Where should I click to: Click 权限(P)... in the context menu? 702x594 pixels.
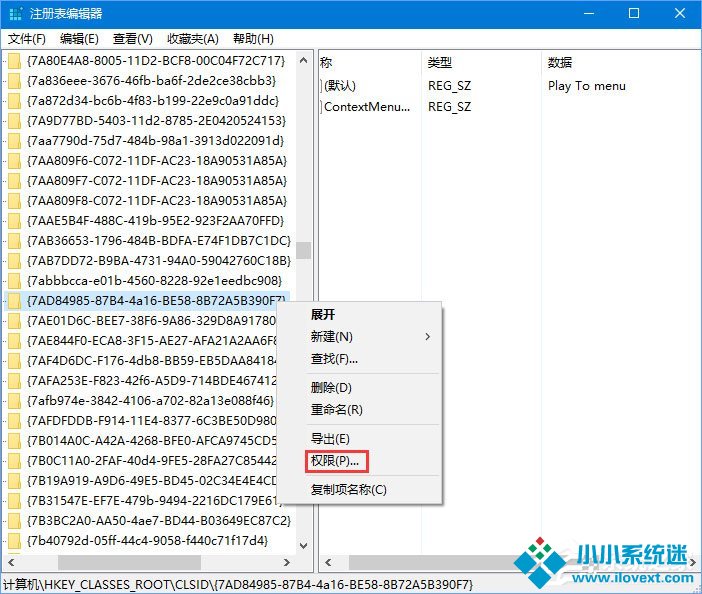tap(335, 461)
